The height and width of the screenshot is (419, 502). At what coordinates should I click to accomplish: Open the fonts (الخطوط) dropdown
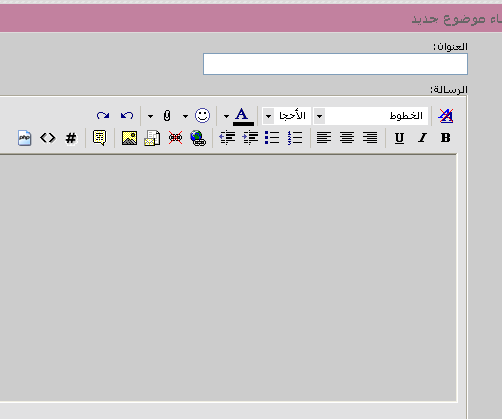tap(371, 116)
